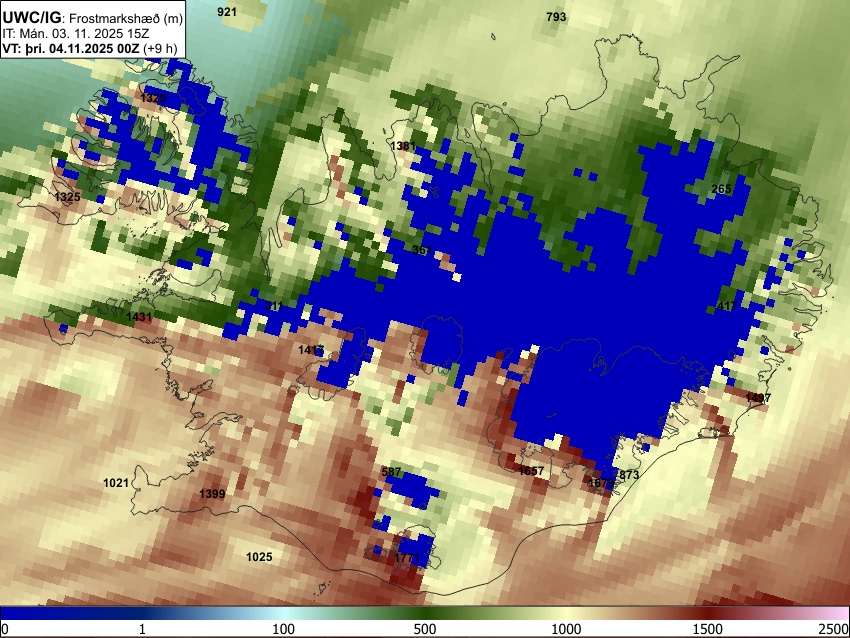Click the map value 1399
The height and width of the screenshot is (638, 850).
tap(212, 494)
